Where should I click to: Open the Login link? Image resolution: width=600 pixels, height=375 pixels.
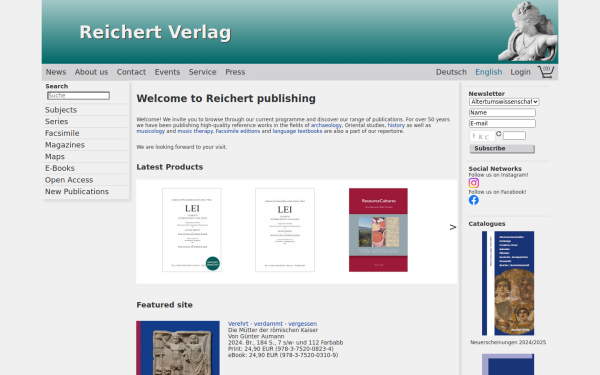point(520,72)
